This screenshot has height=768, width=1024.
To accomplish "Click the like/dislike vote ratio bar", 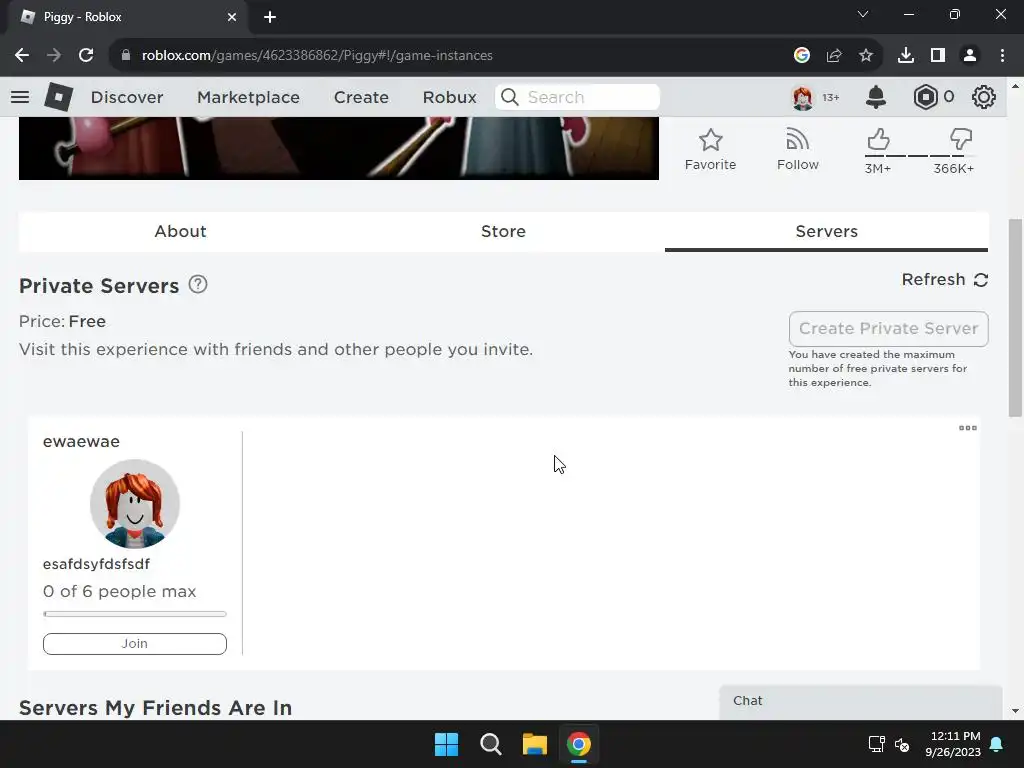I will pos(920,156).
